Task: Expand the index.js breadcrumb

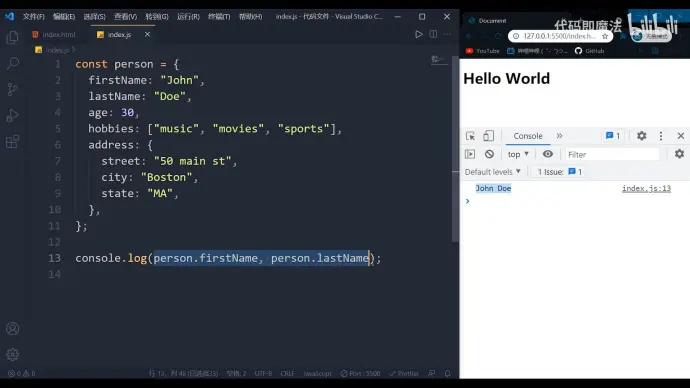Action: point(55,50)
